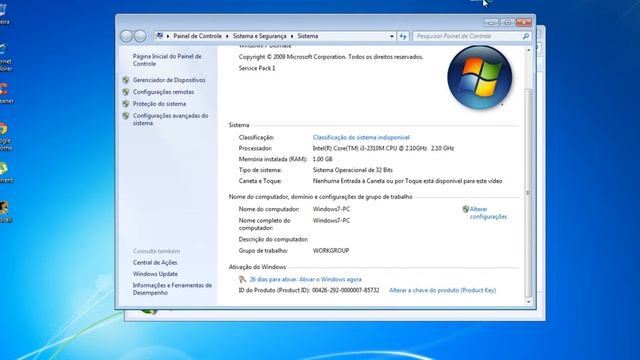The width and height of the screenshot is (640, 360).
Task: Click Alterar configurações link
Action: click(488, 213)
